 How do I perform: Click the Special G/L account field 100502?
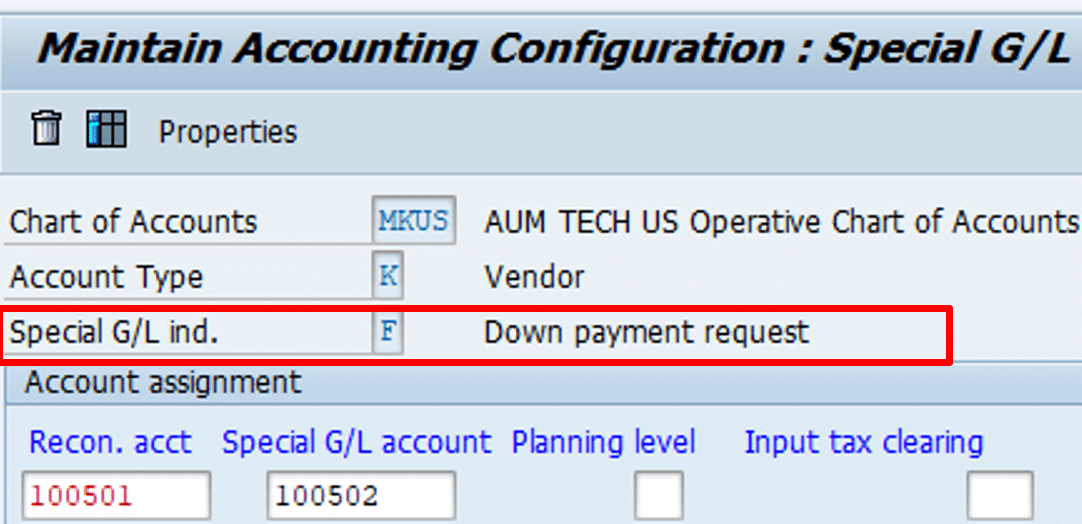[362, 495]
